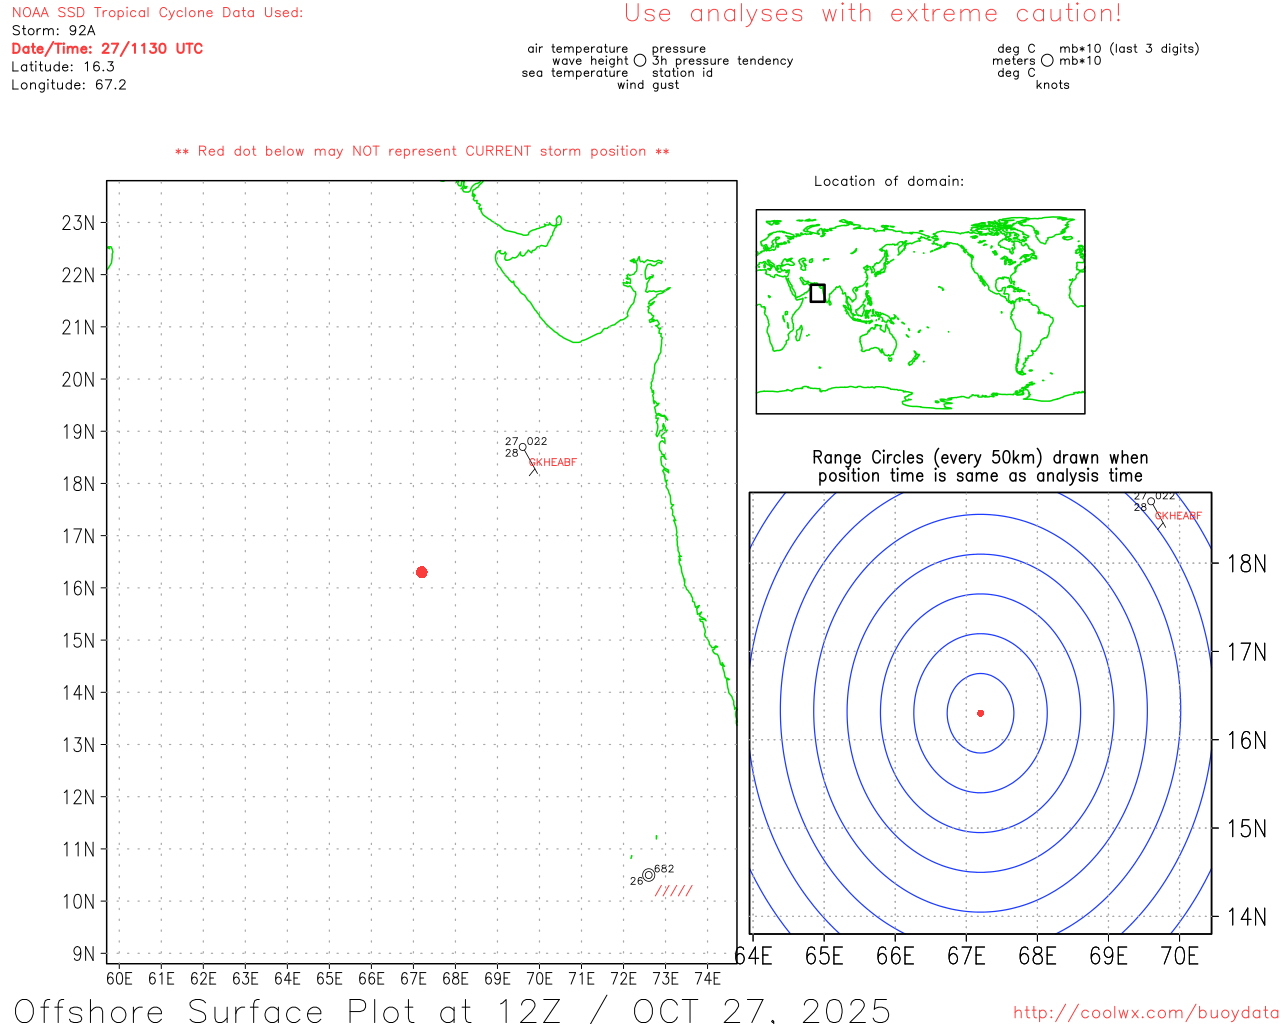This screenshot has width=1280, height=1024.
Task: Click the 'wind gust' legend label
Action: pyautogui.click(x=648, y=85)
